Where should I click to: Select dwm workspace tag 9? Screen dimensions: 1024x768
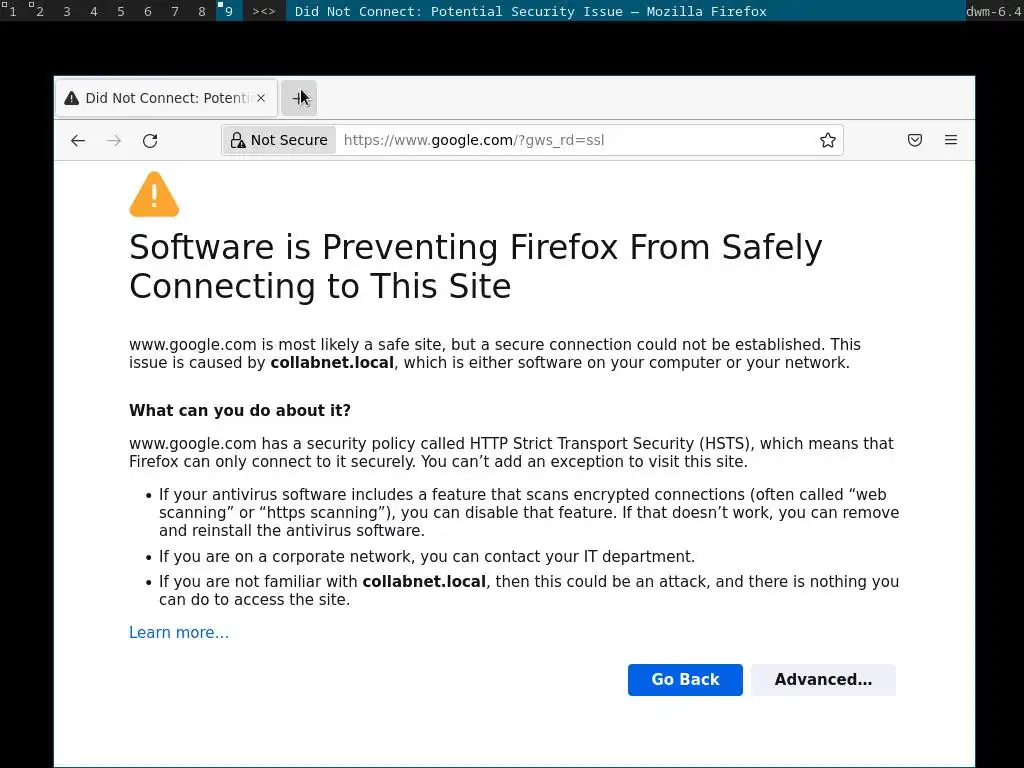229,11
